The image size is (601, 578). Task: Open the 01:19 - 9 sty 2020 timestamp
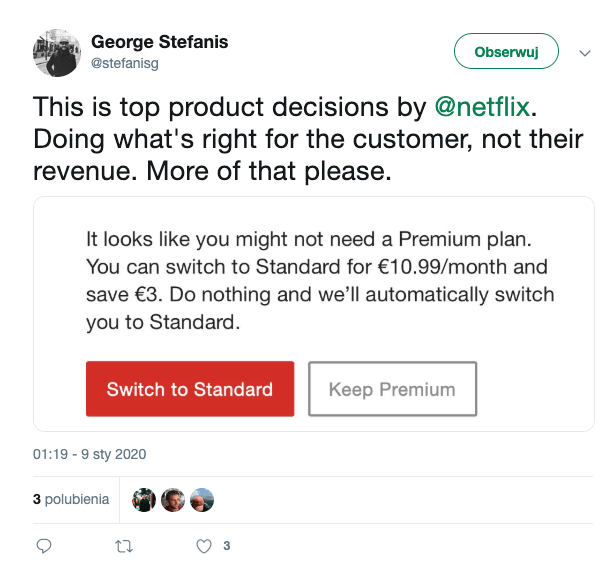coord(89,454)
